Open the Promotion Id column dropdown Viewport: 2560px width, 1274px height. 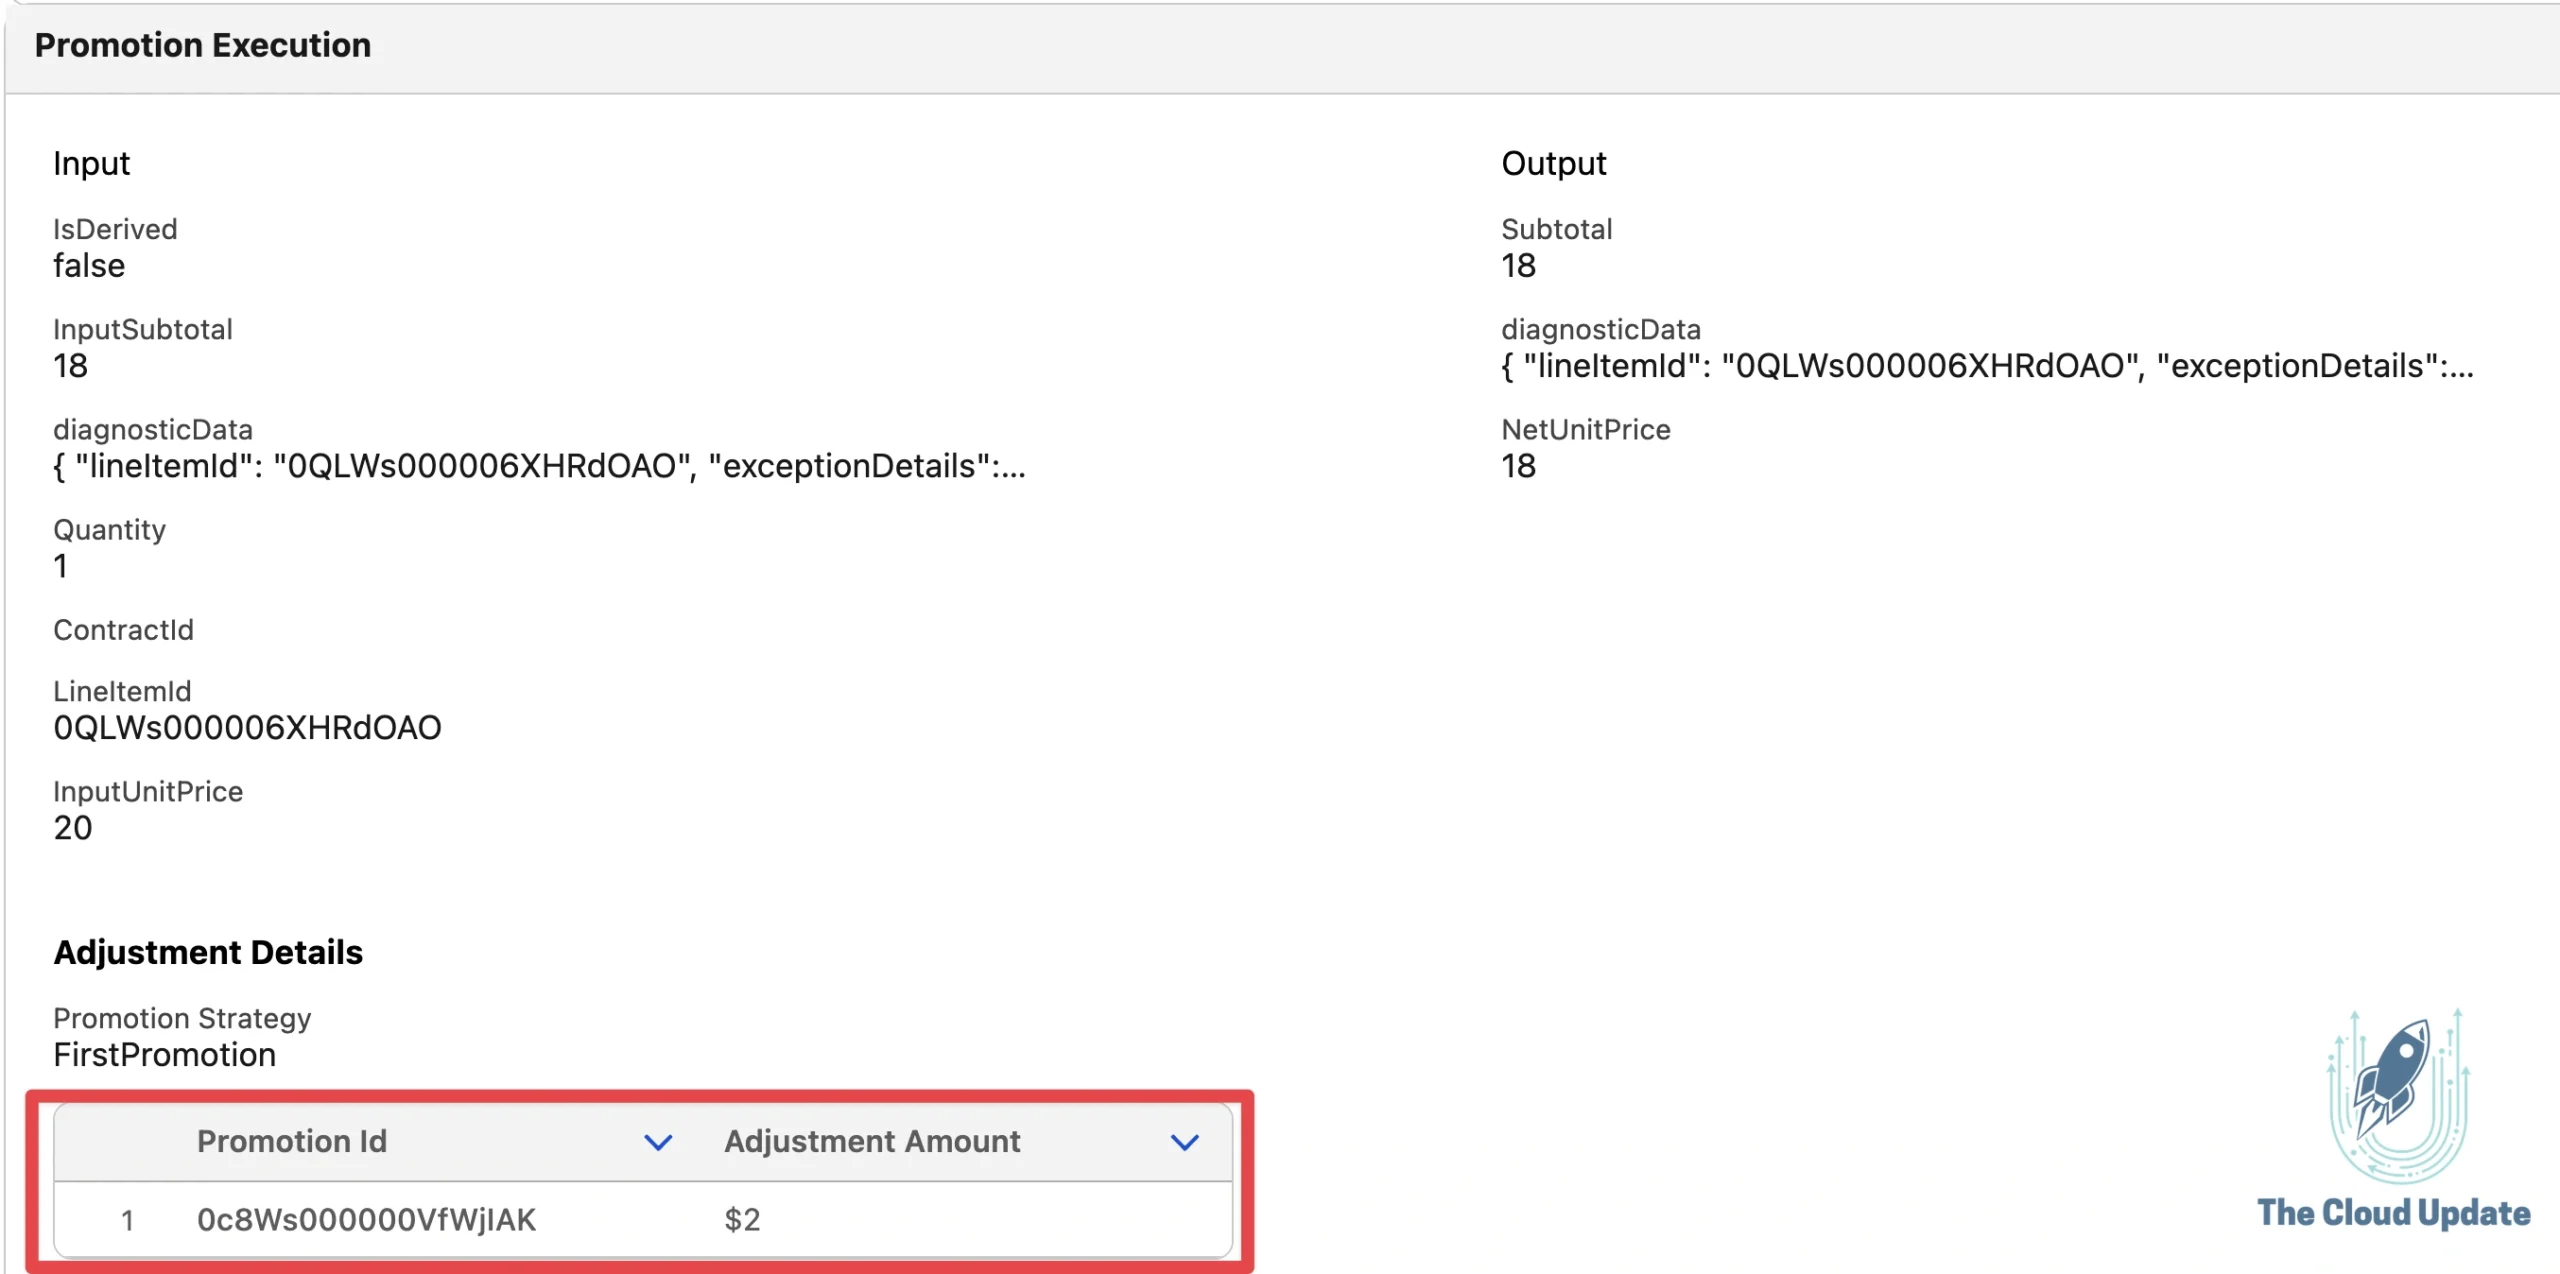point(657,1141)
